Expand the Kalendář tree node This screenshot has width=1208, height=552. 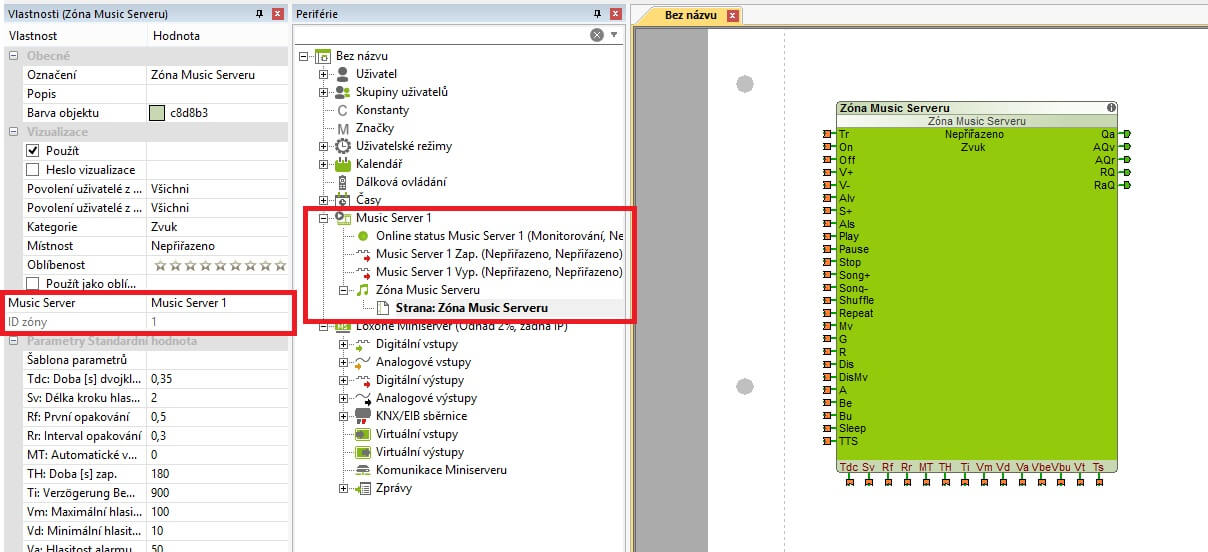click(x=323, y=164)
